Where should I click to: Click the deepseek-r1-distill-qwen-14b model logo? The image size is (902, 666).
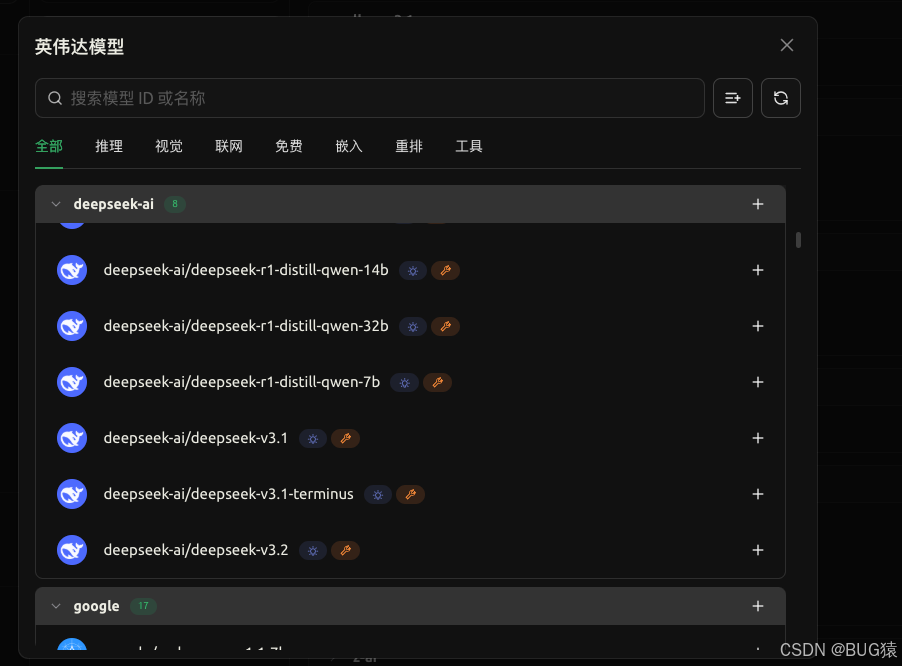[72, 270]
